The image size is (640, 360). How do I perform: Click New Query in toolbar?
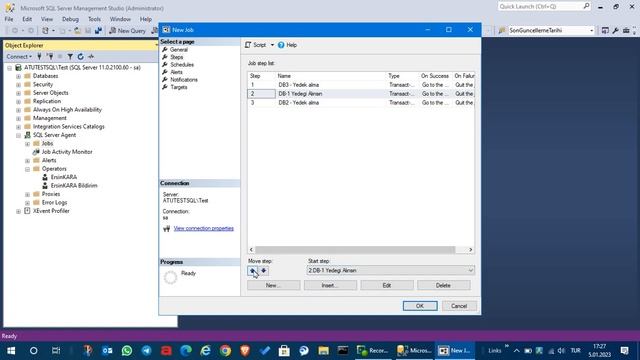point(127,31)
